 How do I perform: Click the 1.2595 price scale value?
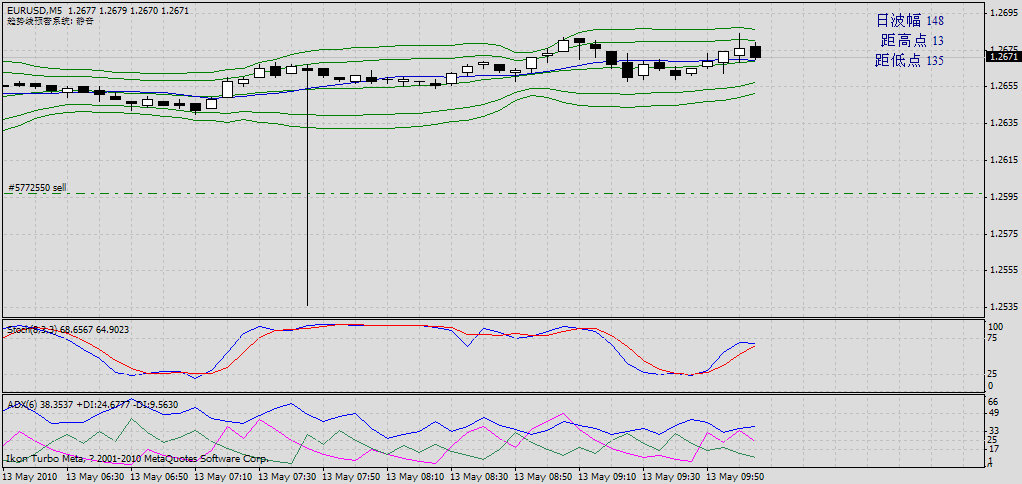point(1004,196)
